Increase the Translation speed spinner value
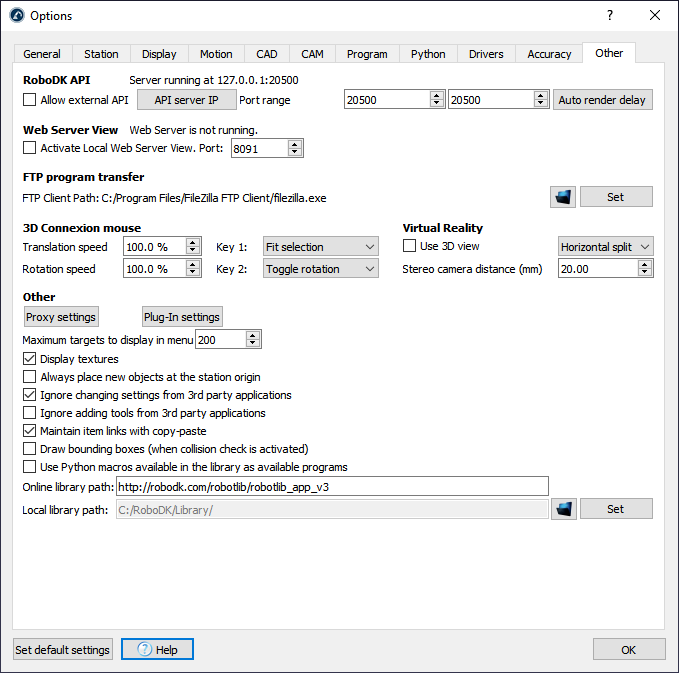This screenshot has width=679, height=673. [190, 242]
